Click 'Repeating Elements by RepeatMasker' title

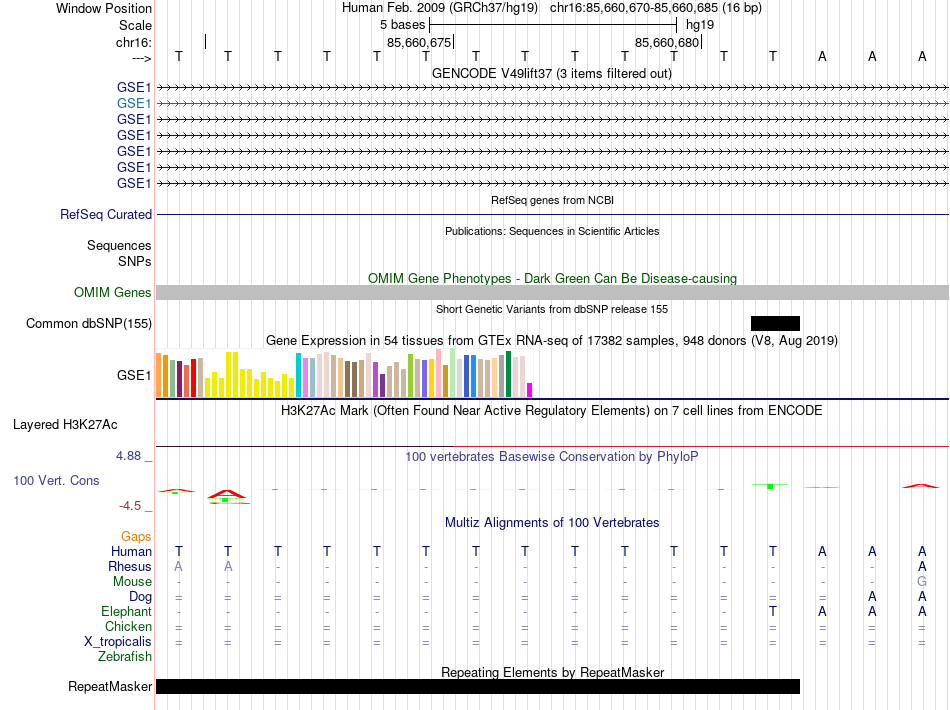(552, 672)
